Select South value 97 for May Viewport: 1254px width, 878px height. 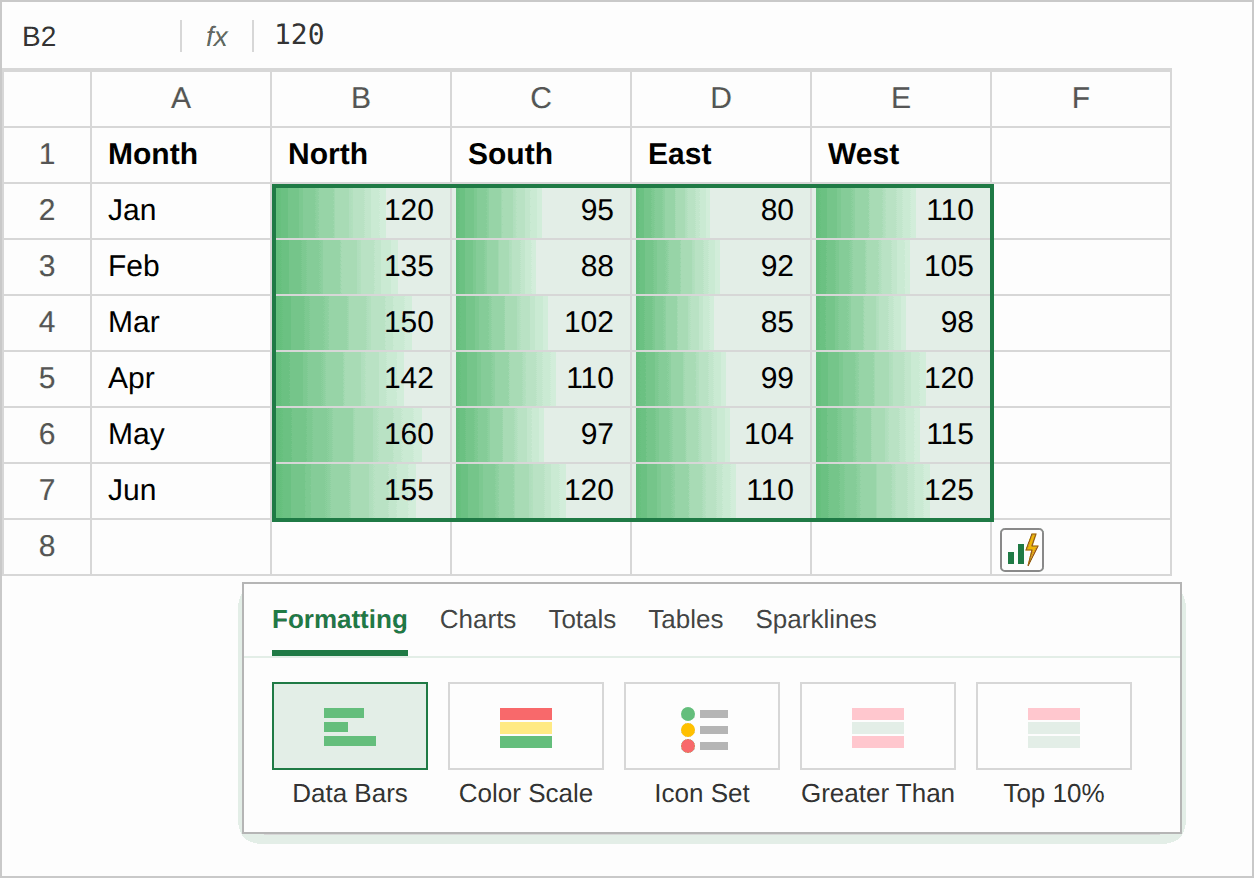tap(541, 434)
